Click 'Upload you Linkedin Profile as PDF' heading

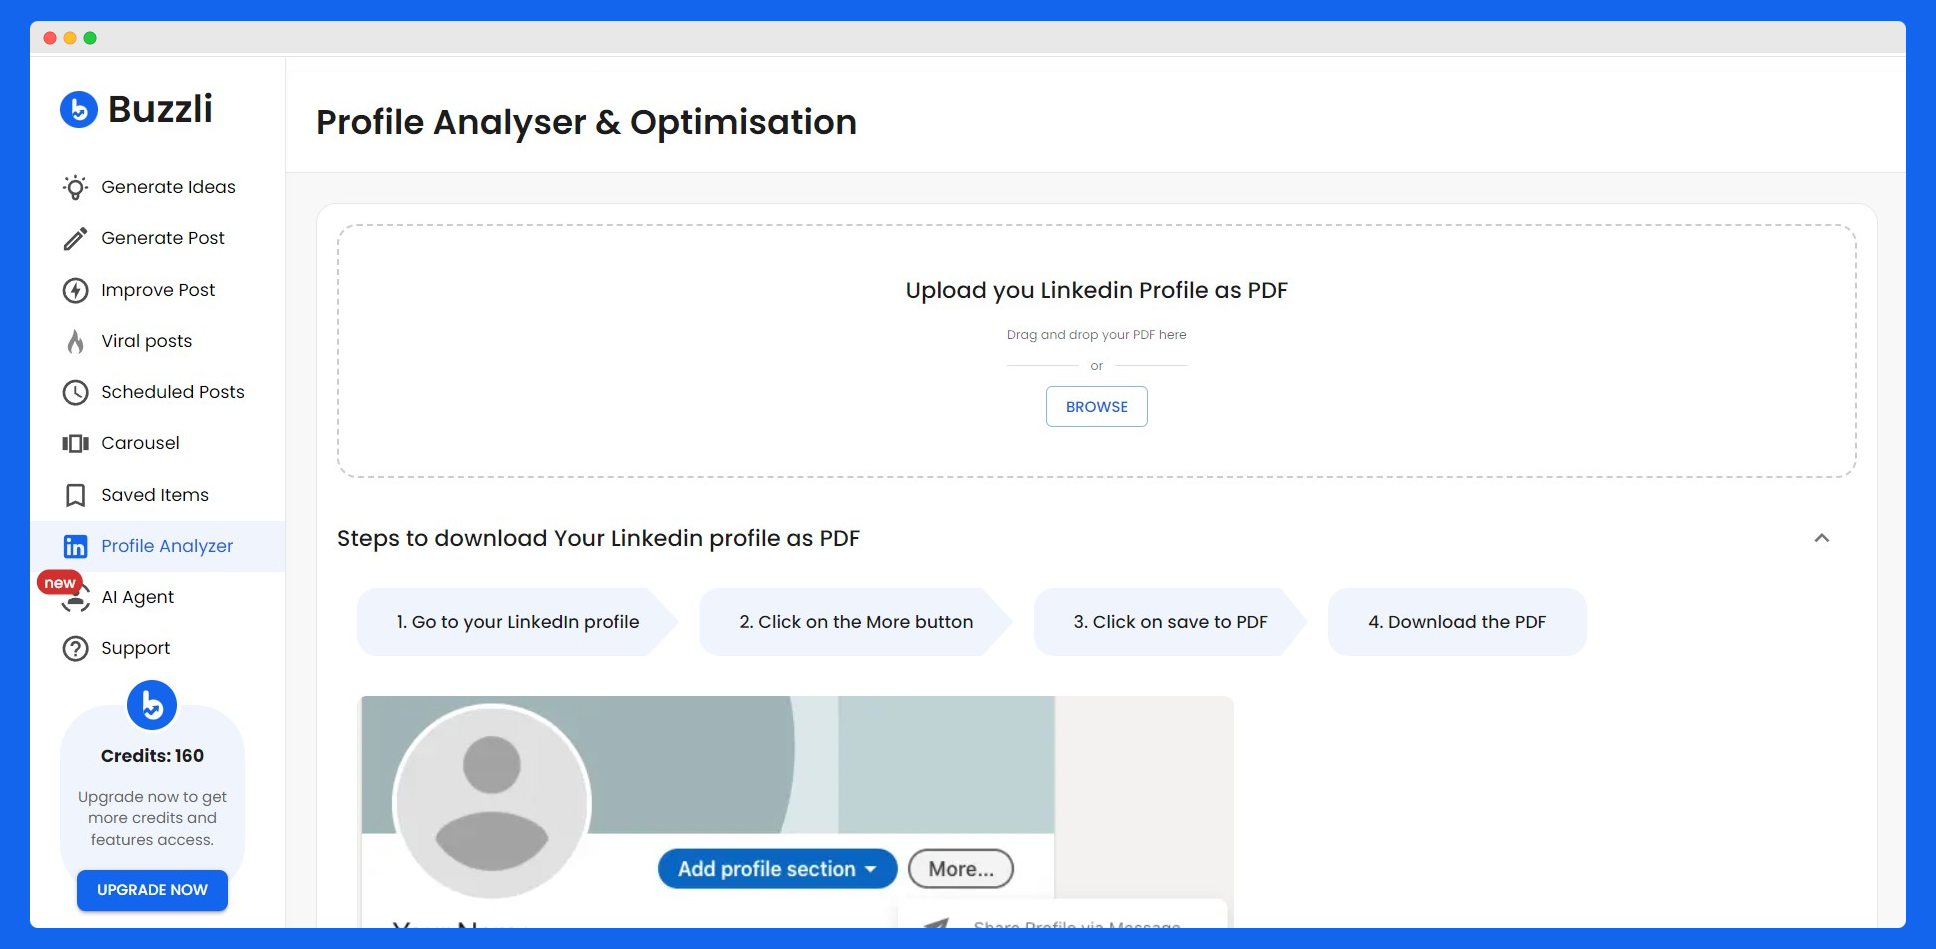click(1097, 290)
